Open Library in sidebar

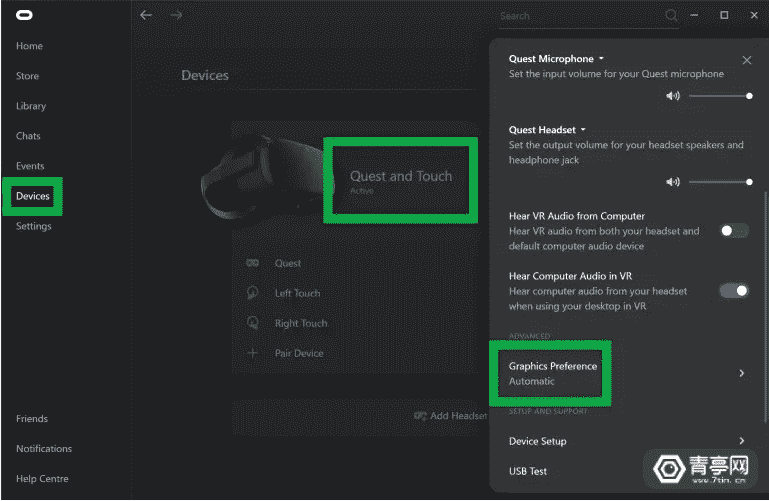click(31, 106)
